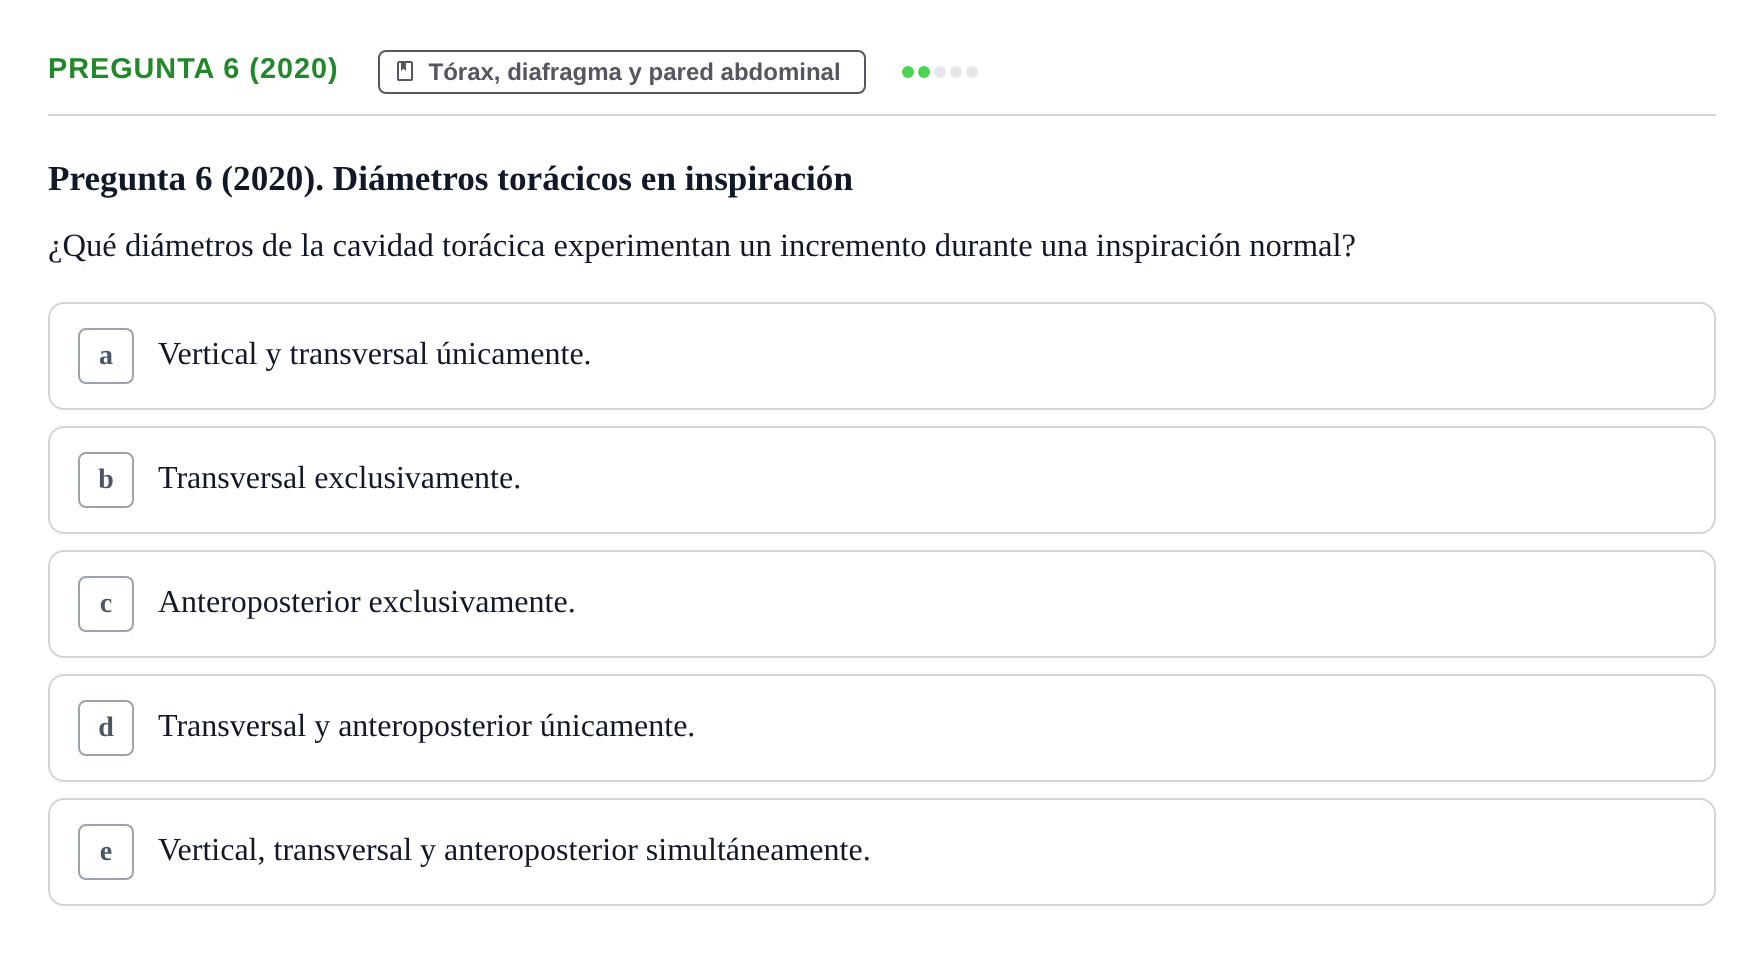Image resolution: width=1764 pixels, height=956 pixels.
Task: Click the PREGUNTA 6 (2020) green heading
Action: click(193, 69)
